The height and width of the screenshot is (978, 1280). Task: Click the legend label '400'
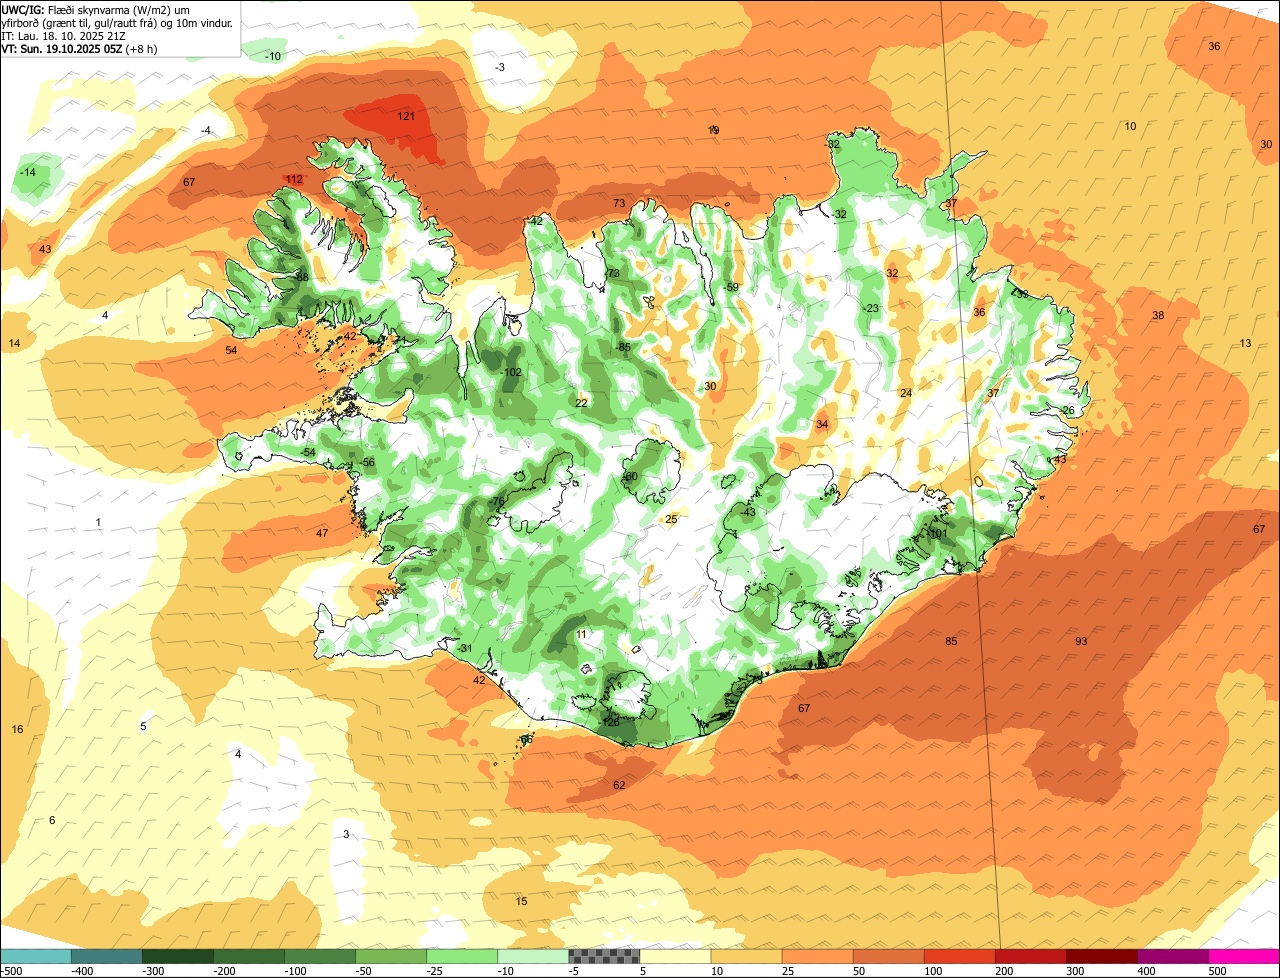point(1148,971)
